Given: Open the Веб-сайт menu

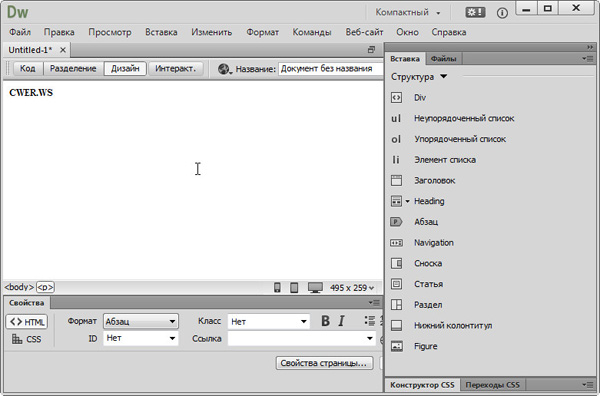Looking at the screenshot, I should coord(364,32).
